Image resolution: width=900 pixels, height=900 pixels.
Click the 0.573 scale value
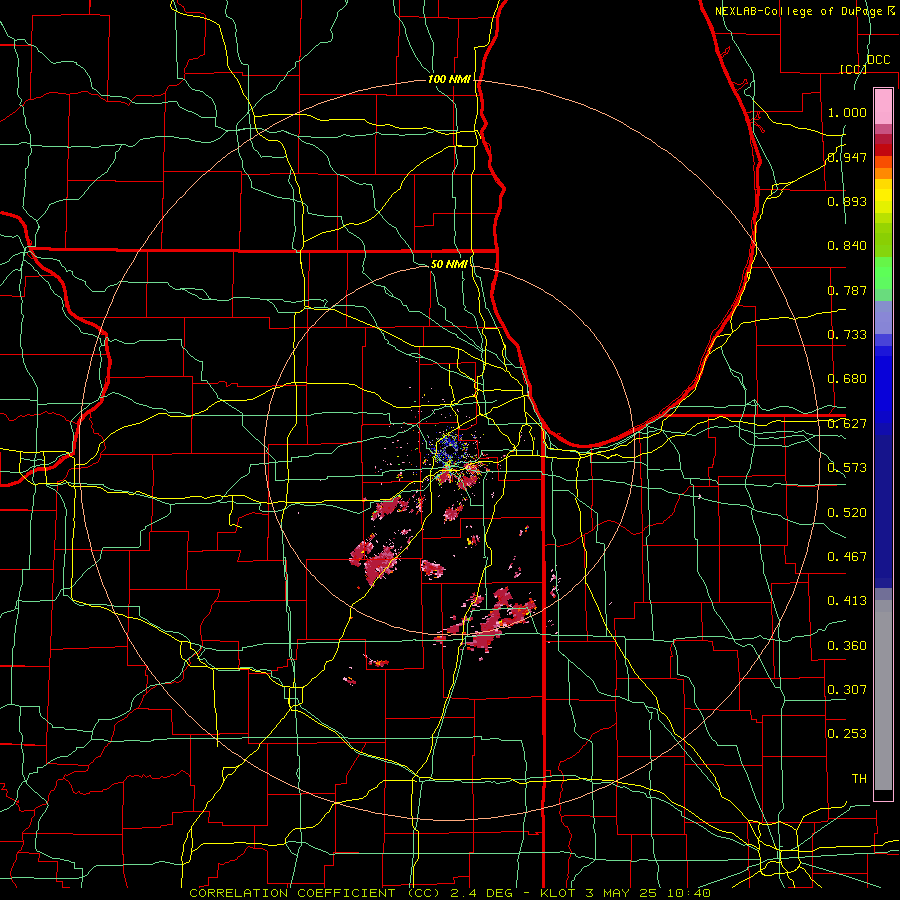(847, 468)
